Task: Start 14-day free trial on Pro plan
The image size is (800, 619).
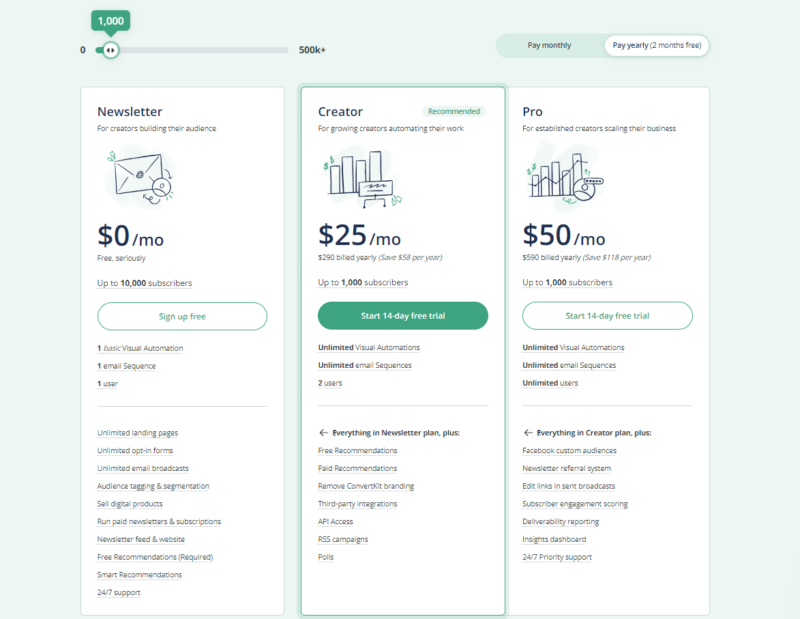Action: pos(607,315)
